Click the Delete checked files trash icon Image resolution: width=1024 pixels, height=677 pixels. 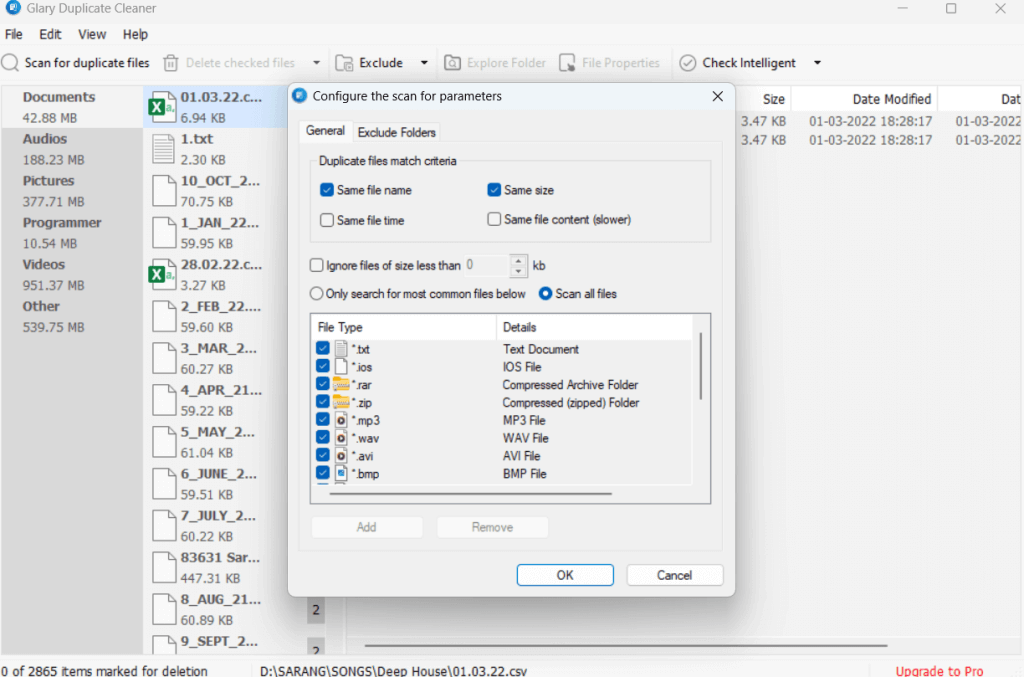(170, 63)
